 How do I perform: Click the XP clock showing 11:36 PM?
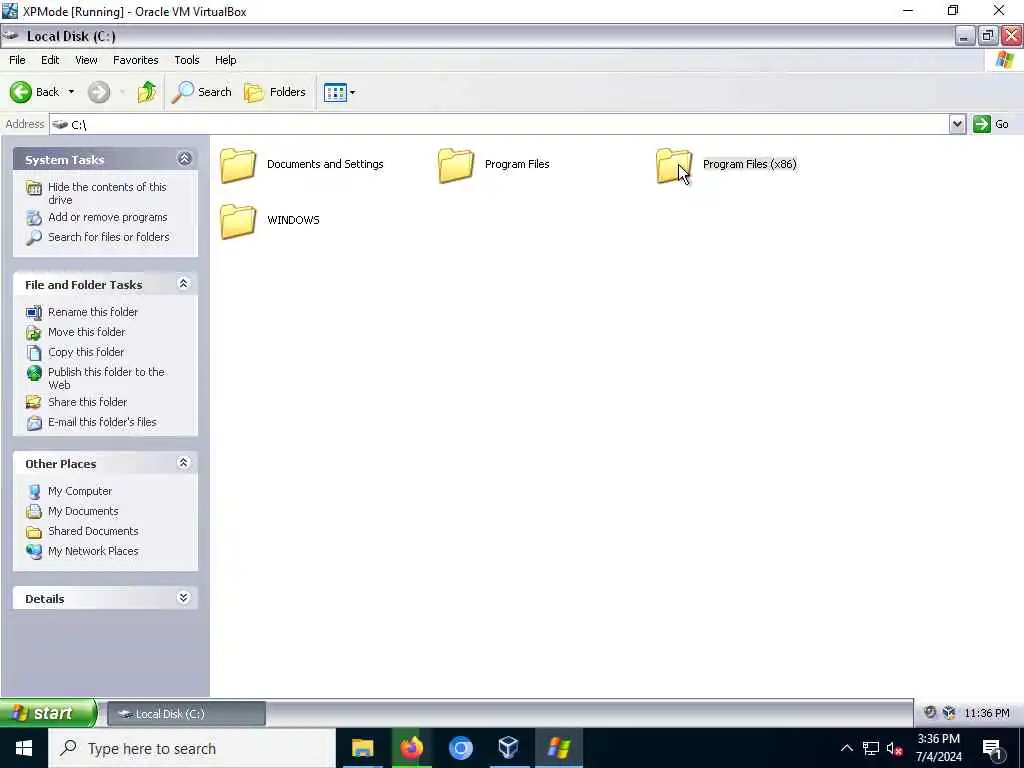tap(986, 713)
